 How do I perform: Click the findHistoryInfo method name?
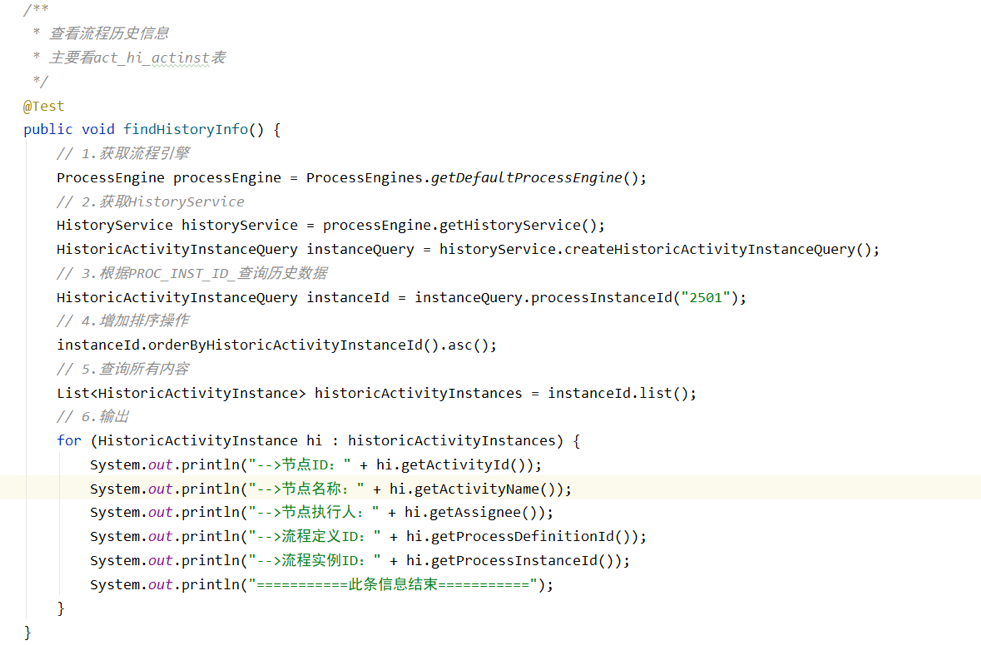tap(186, 130)
